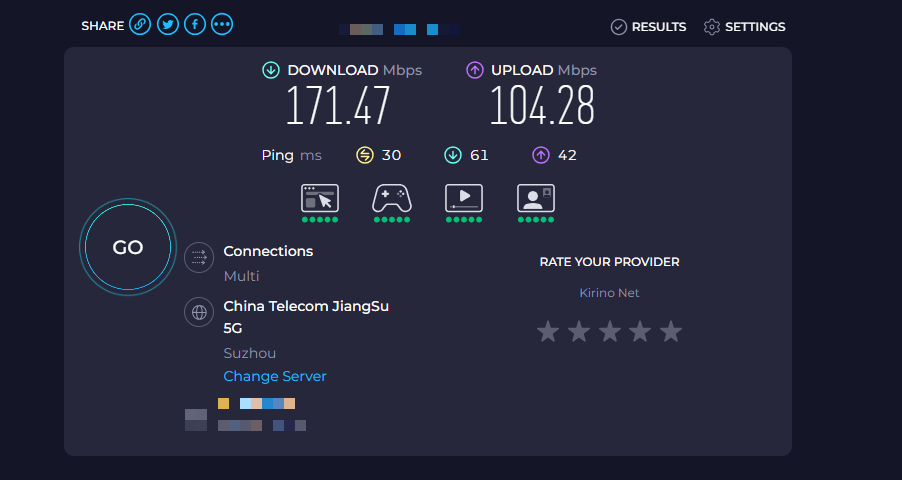Open the RESULTS page
902x480 pixels.
(649, 27)
